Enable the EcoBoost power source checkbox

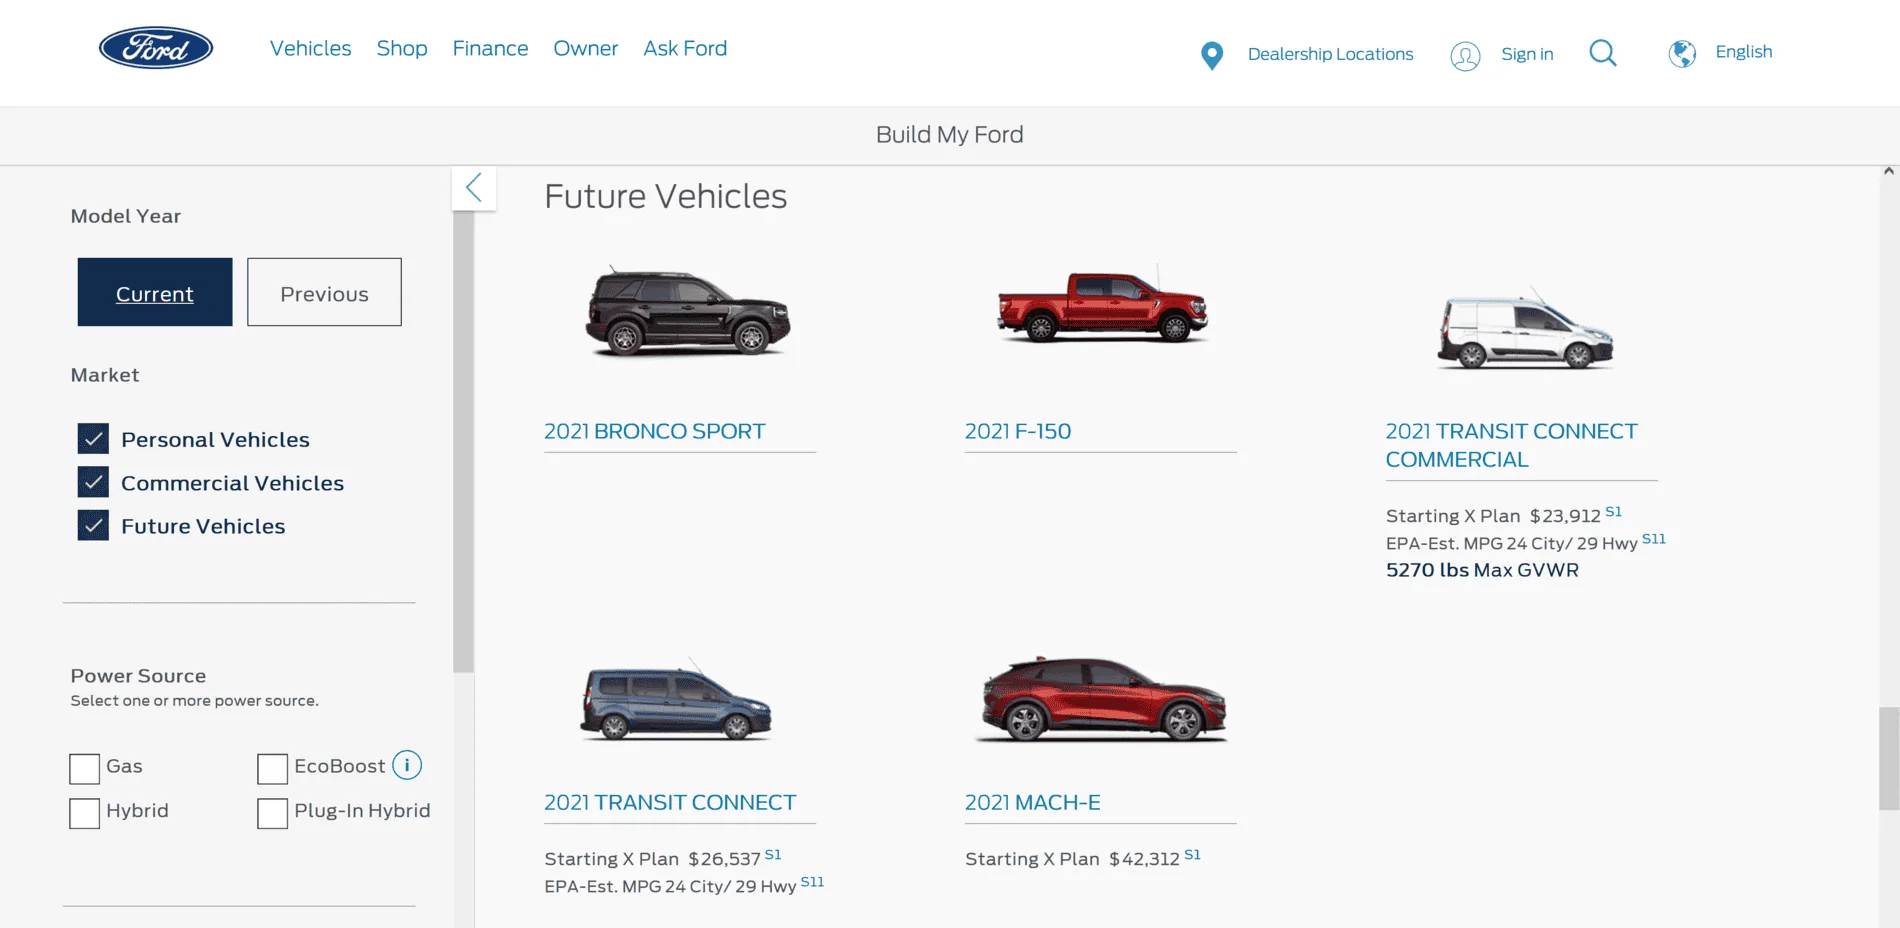coord(272,769)
